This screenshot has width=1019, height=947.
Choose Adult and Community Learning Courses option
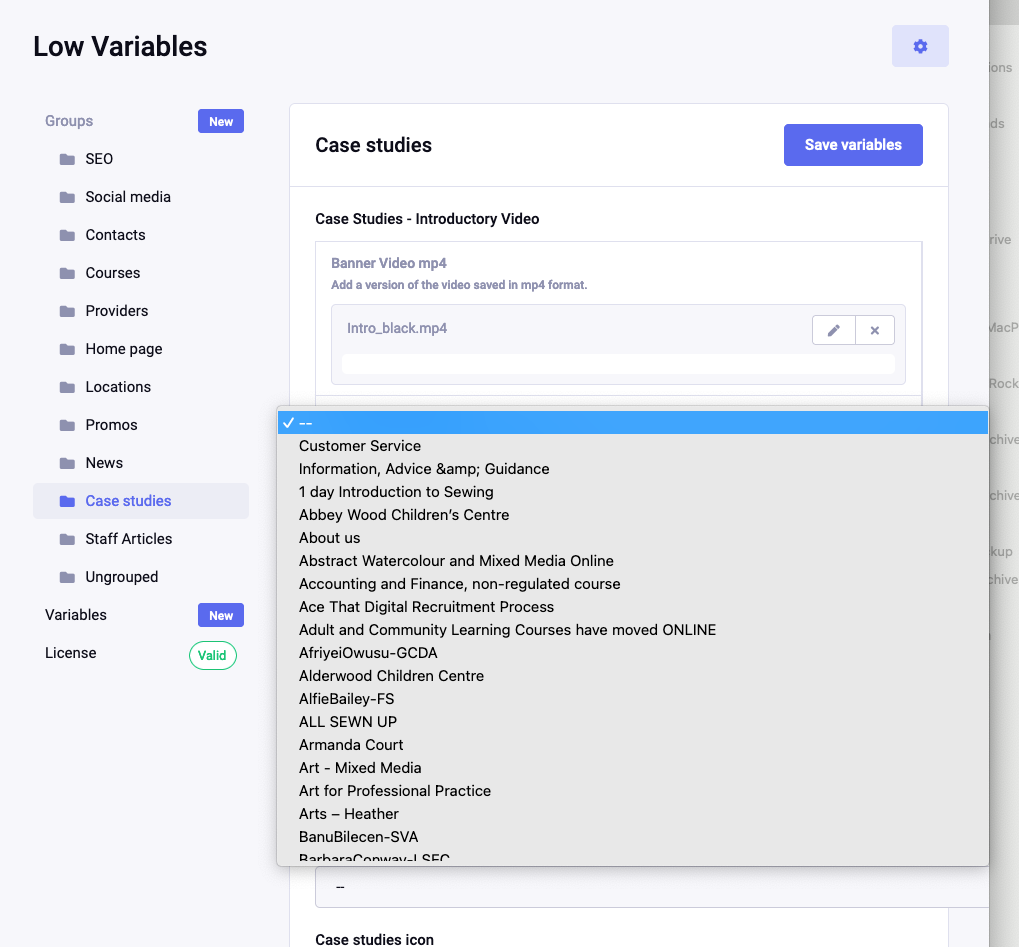[633, 630]
